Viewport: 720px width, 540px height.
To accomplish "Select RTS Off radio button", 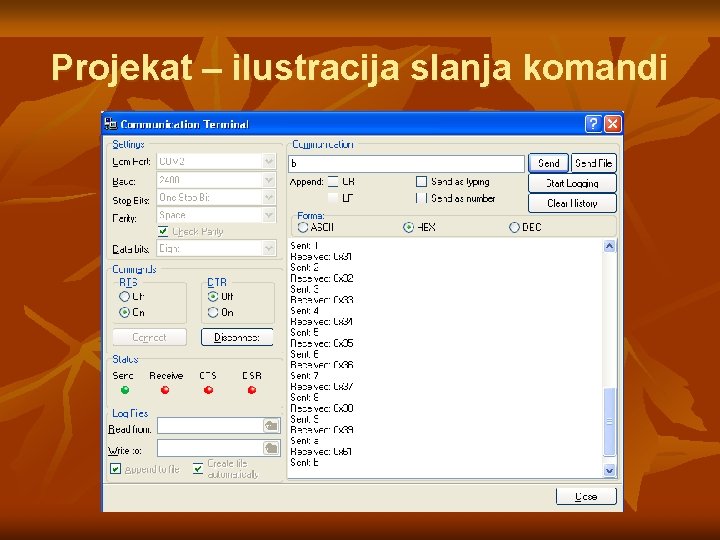I will tap(124, 297).
